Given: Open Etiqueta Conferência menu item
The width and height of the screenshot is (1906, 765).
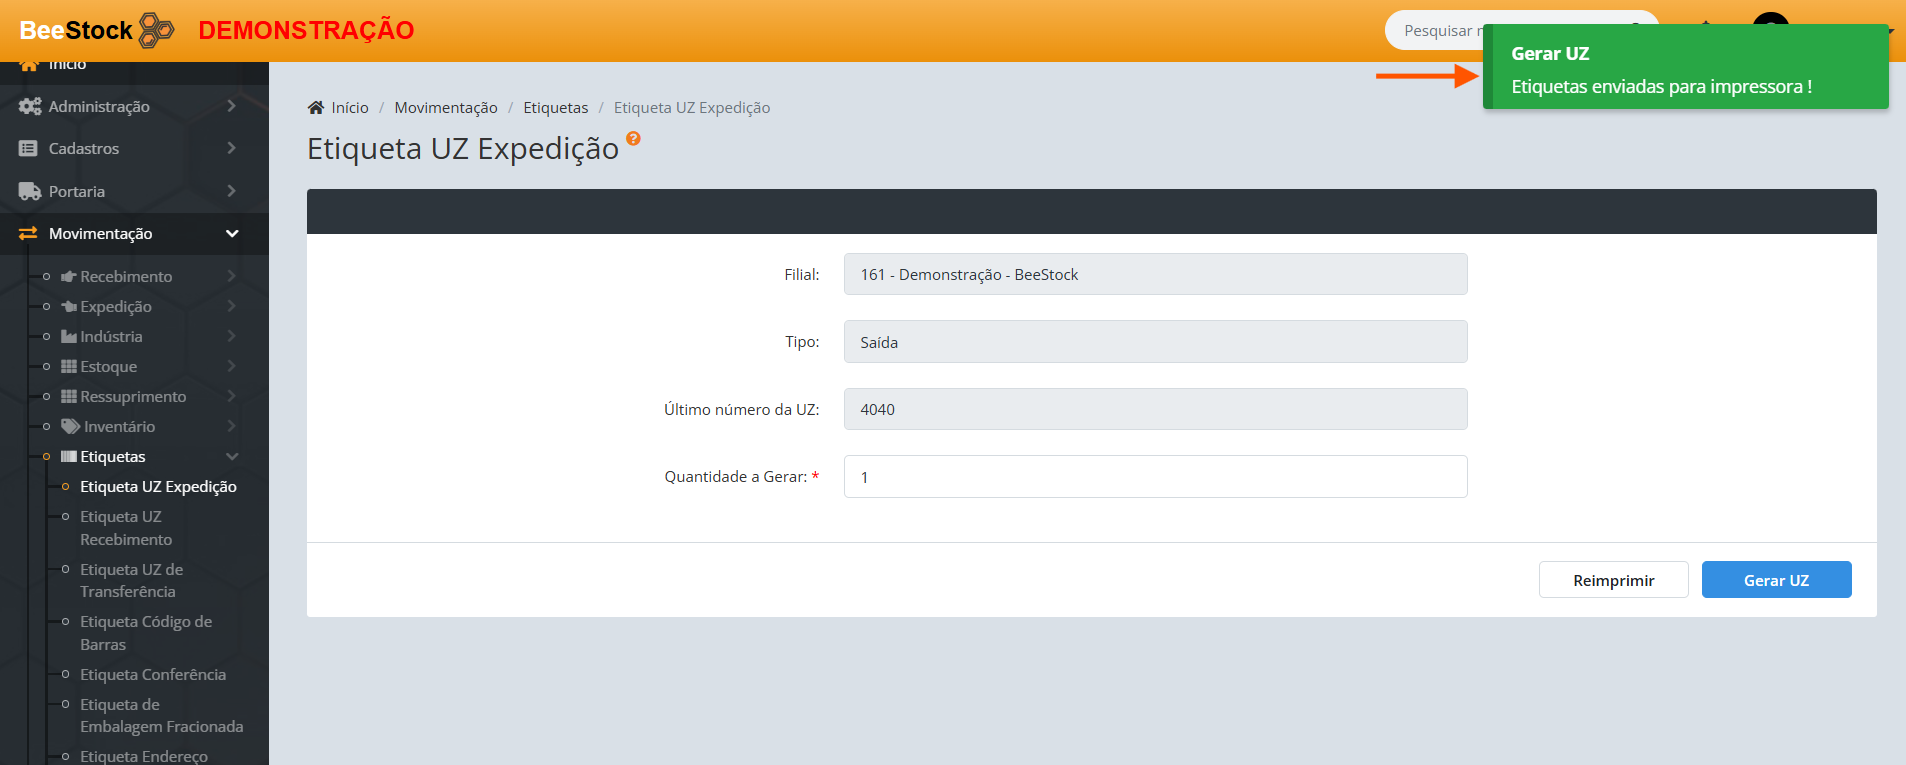Looking at the screenshot, I should pos(152,674).
